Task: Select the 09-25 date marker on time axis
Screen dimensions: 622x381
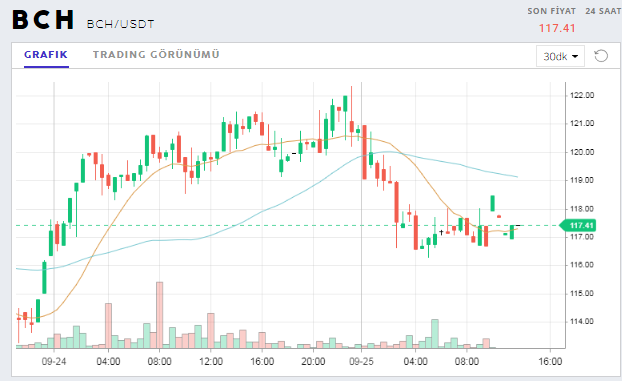Action: [361, 362]
